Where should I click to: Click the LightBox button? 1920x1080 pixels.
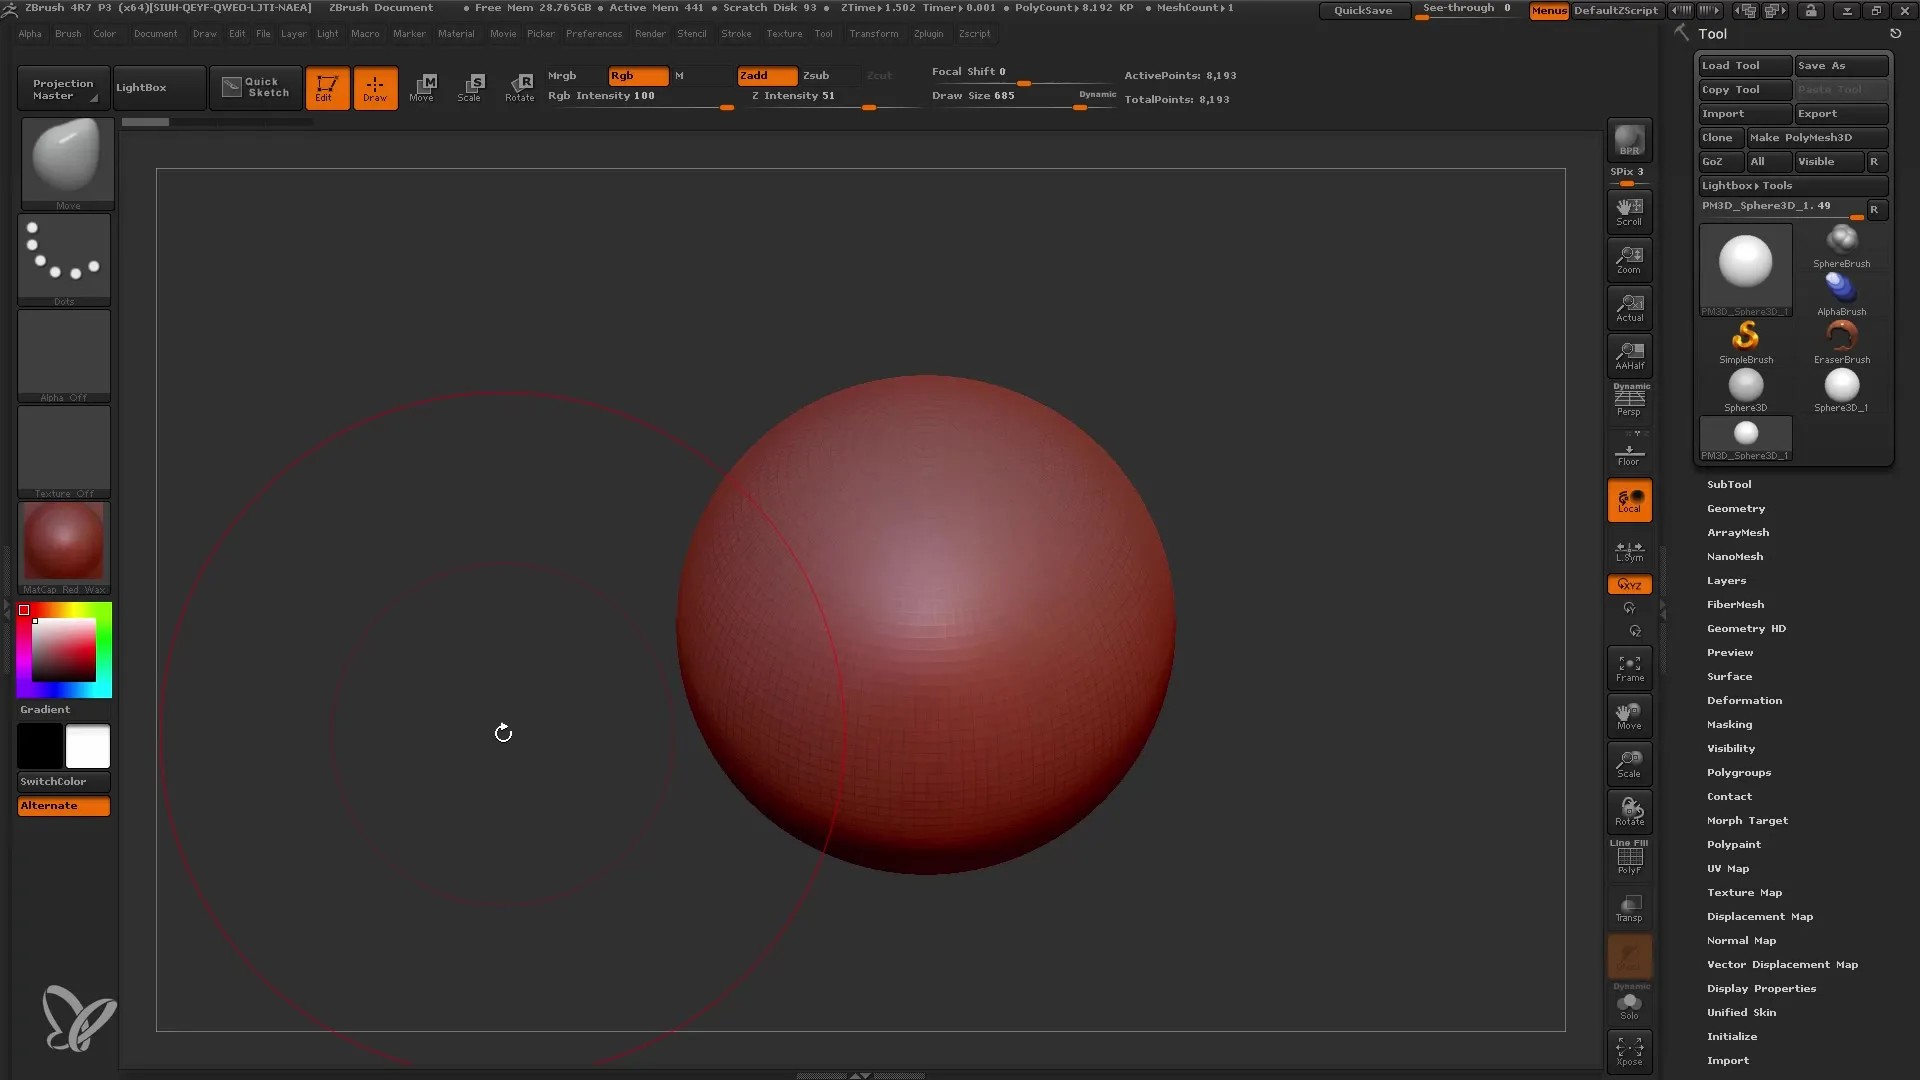[x=160, y=88]
